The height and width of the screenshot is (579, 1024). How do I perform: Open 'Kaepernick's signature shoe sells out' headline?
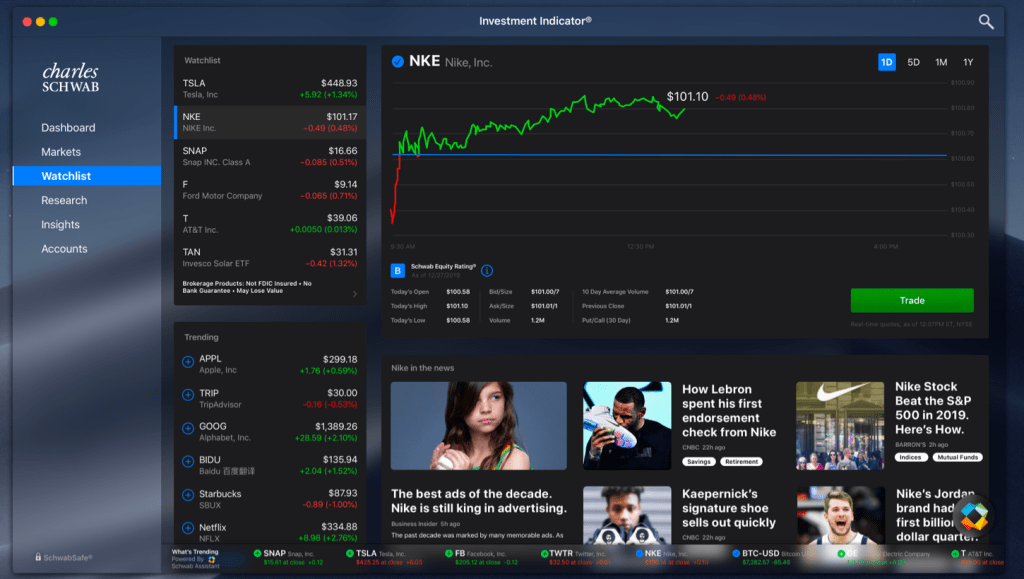[x=729, y=508]
